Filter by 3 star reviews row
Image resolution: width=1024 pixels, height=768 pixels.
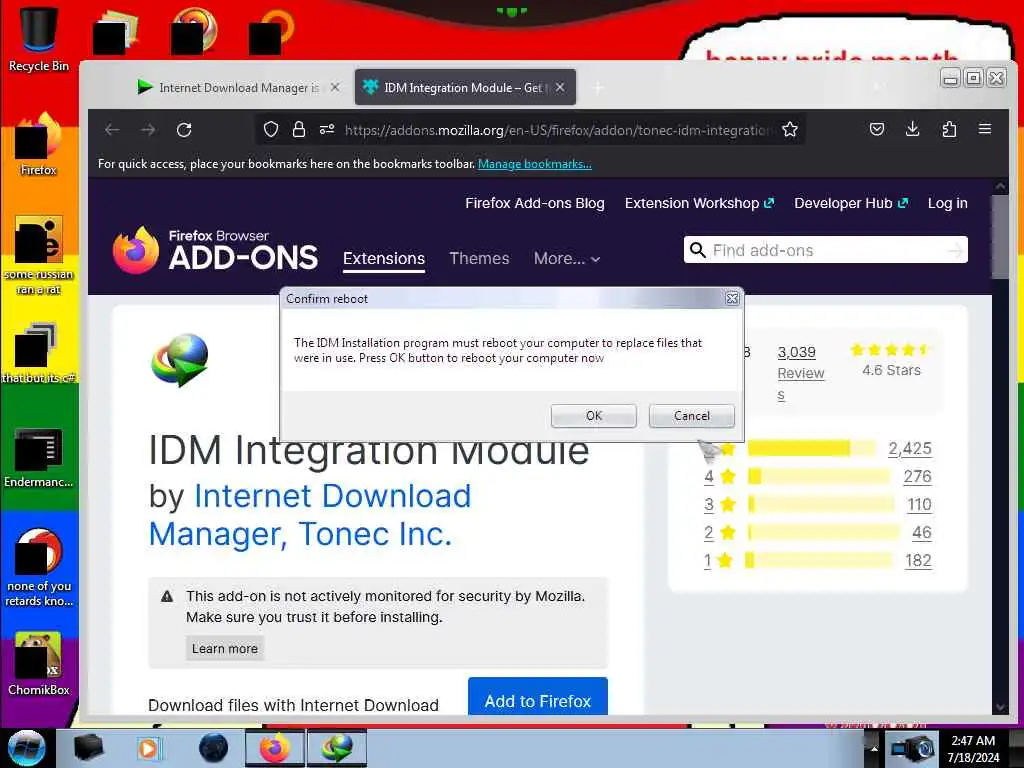click(x=818, y=505)
